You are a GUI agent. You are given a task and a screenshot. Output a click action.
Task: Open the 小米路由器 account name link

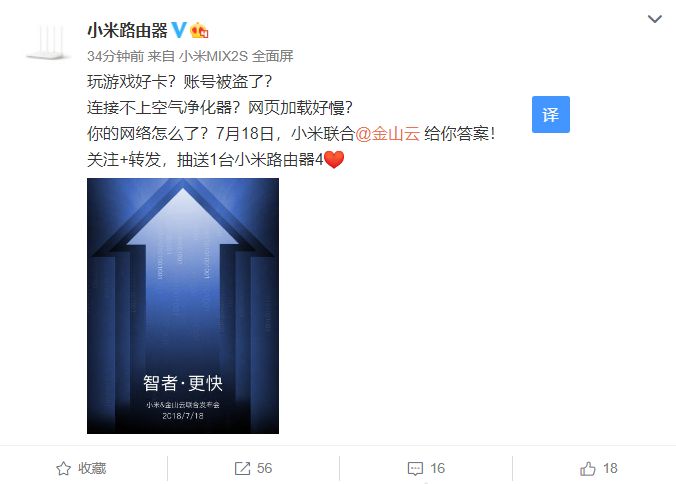(x=127, y=31)
